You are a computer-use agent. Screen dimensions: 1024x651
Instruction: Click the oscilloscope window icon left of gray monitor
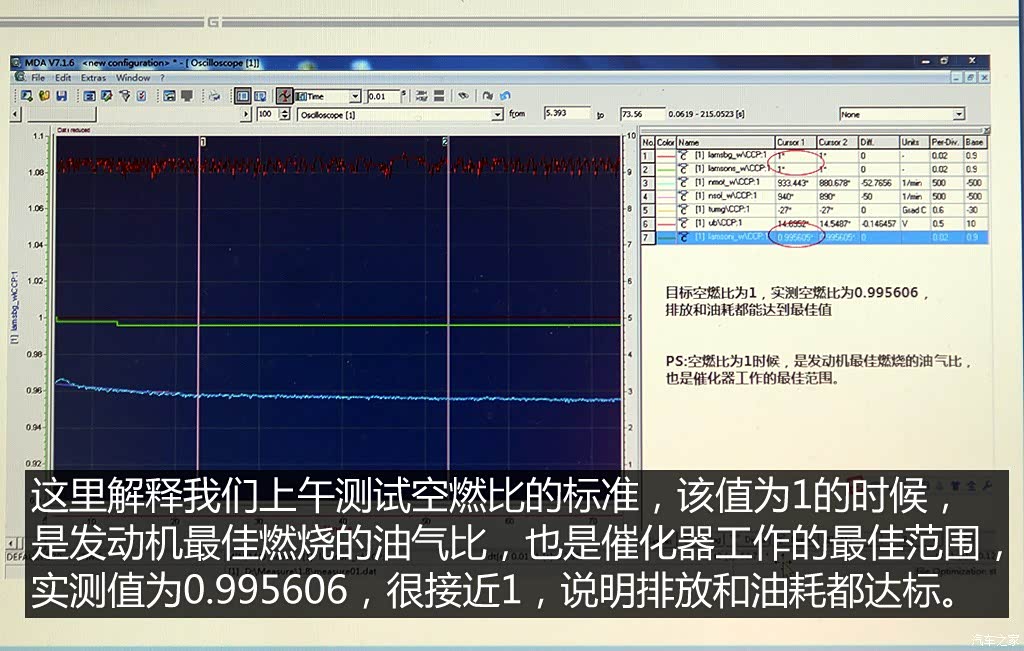click(x=170, y=96)
